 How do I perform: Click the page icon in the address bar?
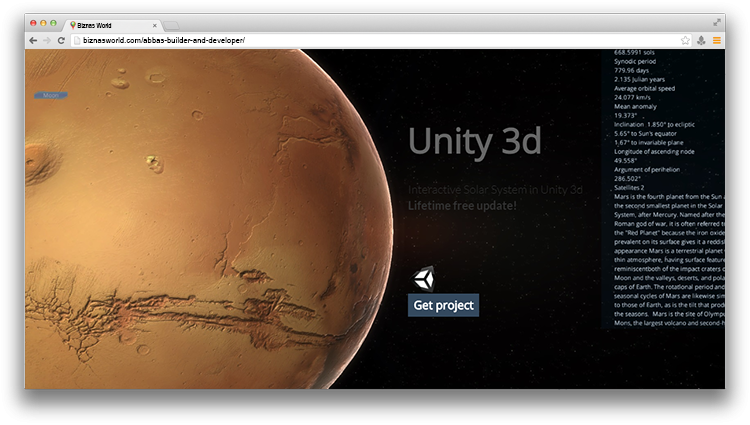click(x=77, y=41)
